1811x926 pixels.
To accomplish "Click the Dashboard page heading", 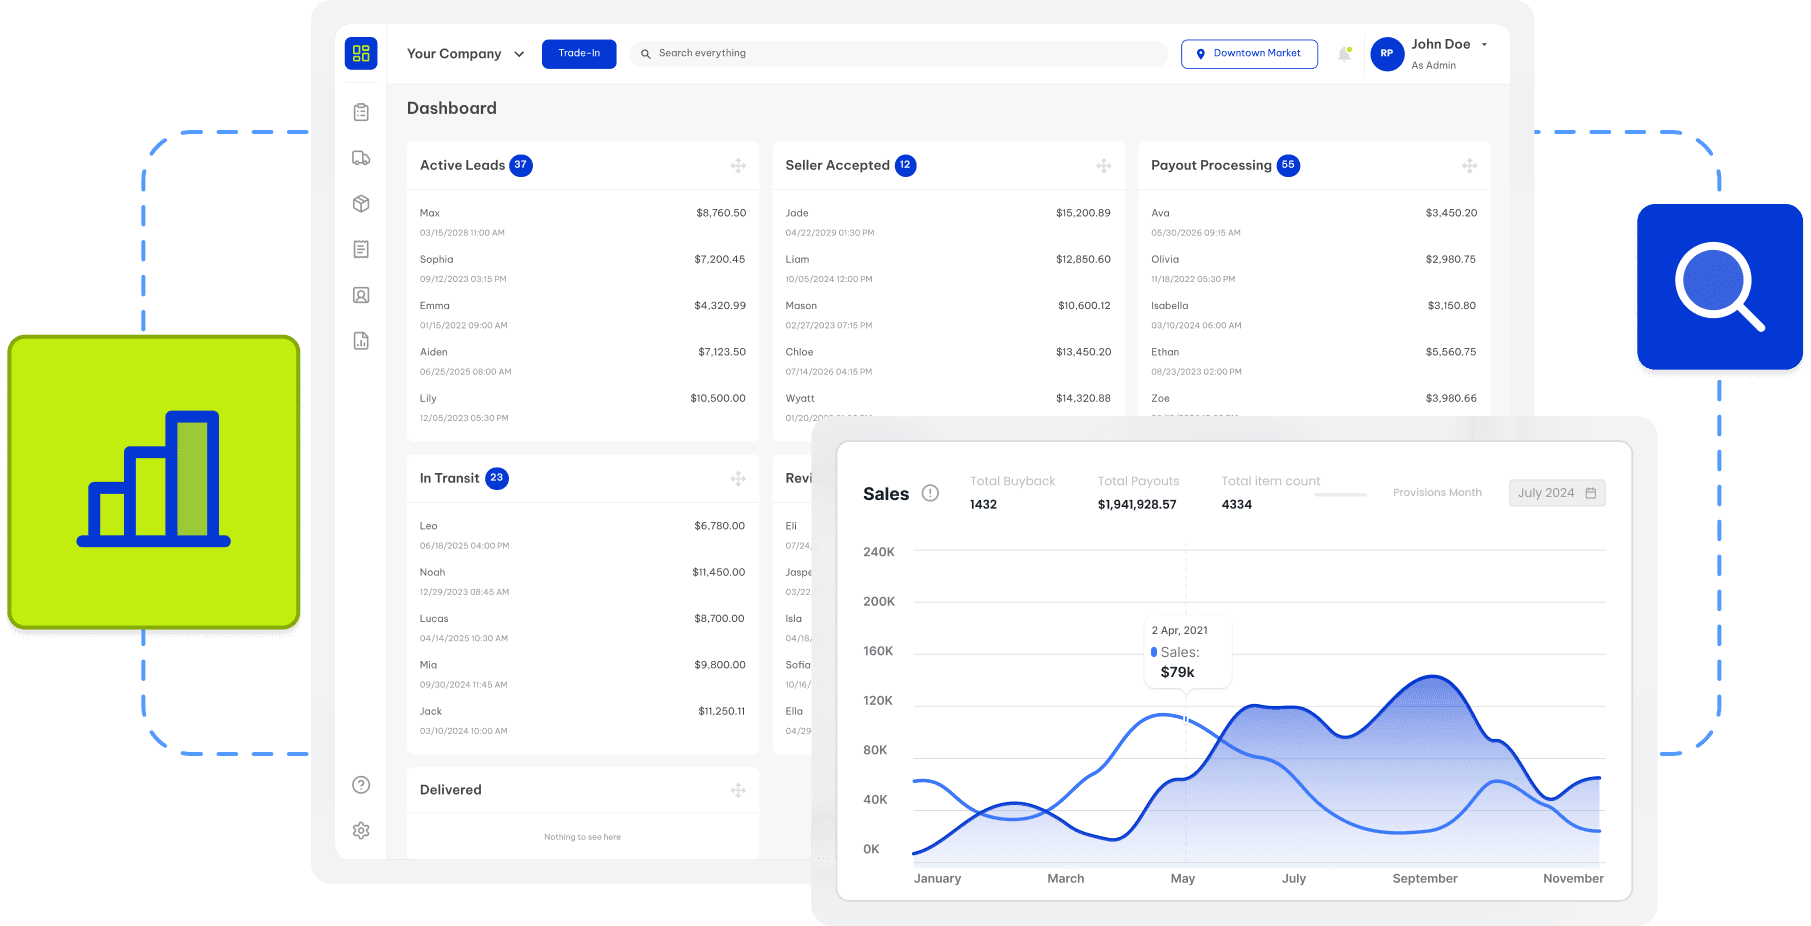I will 452,108.
